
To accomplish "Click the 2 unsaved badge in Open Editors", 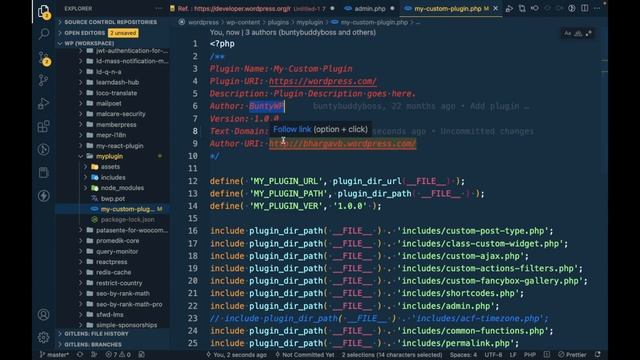I will (x=123, y=33).
